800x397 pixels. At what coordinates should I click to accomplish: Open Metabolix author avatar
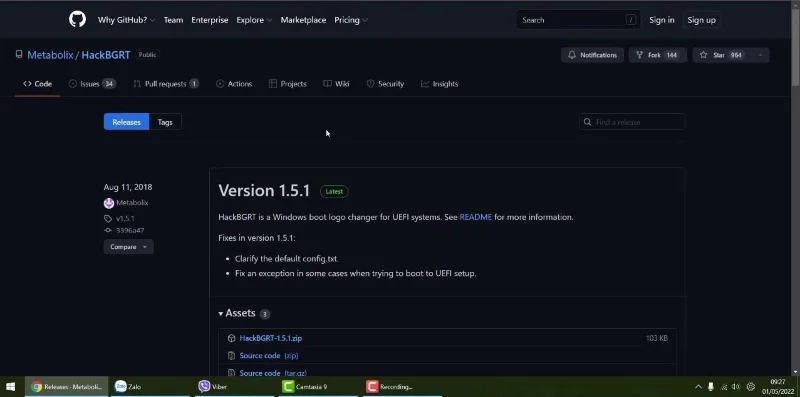coord(109,203)
